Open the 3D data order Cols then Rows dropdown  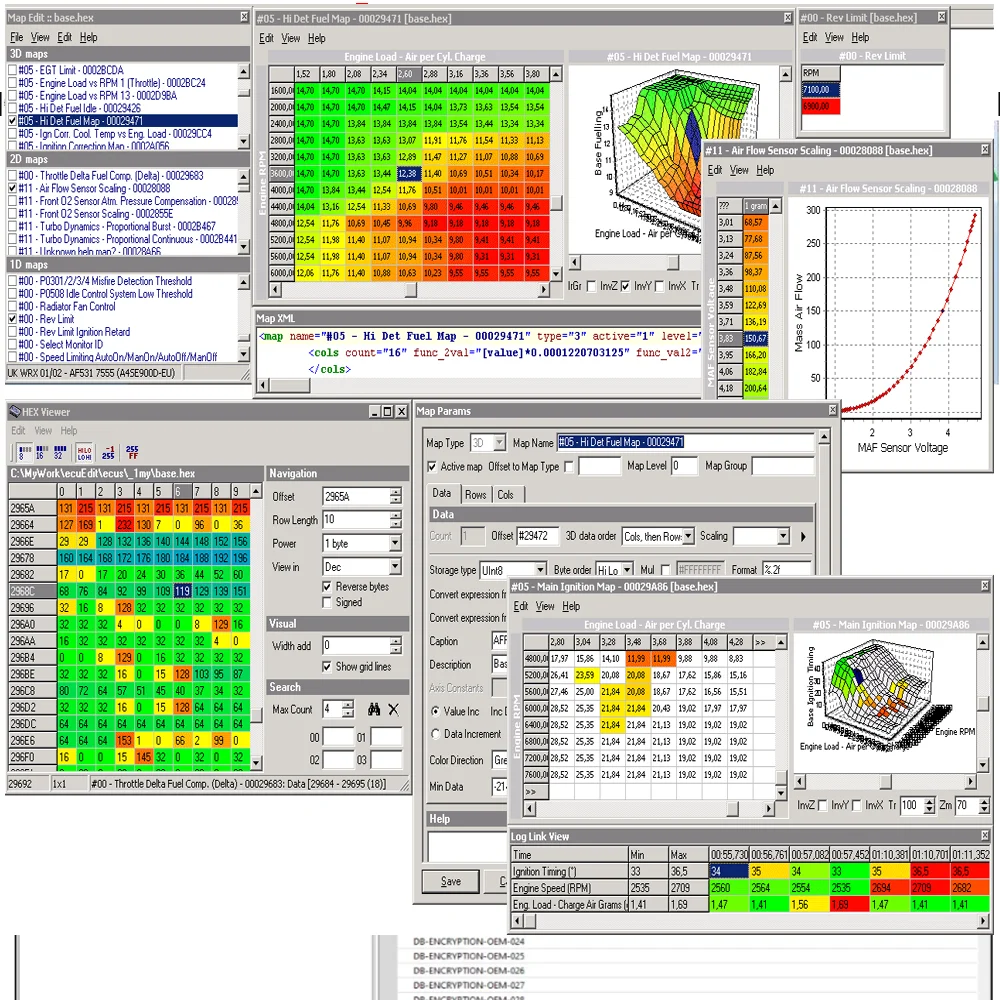pos(686,536)
